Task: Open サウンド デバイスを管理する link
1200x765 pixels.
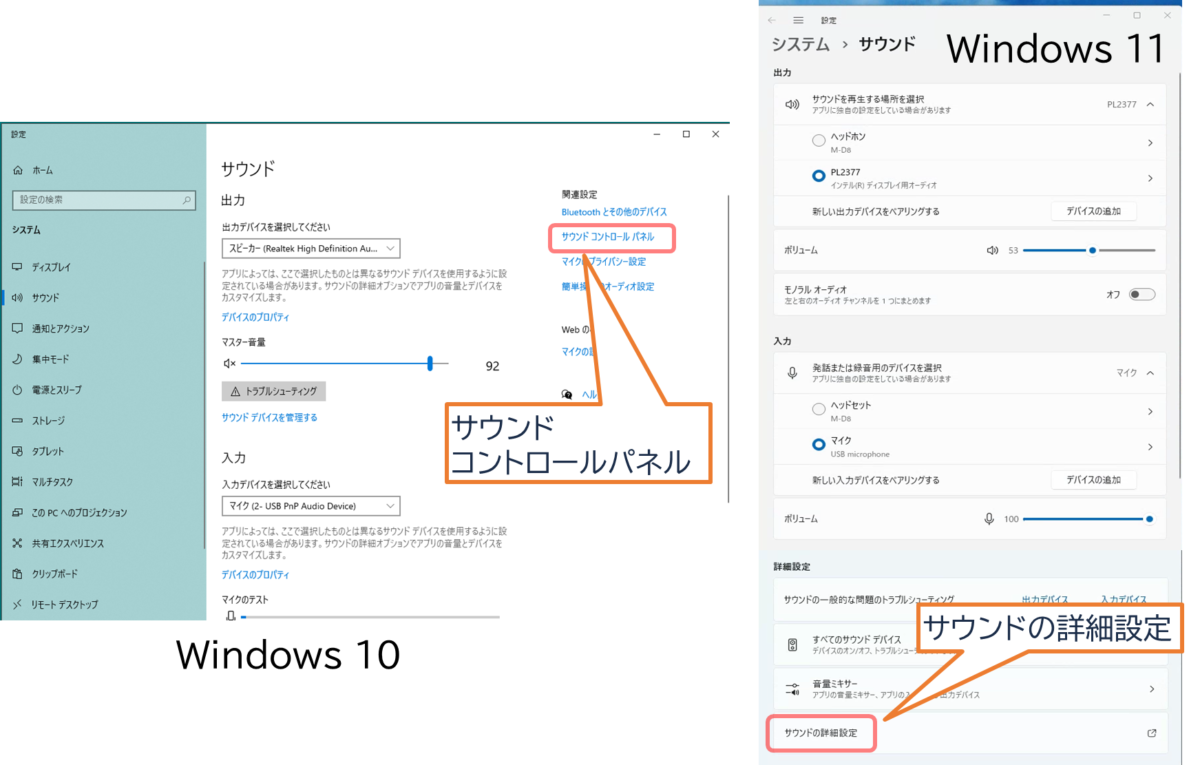Action: (269, 418)
